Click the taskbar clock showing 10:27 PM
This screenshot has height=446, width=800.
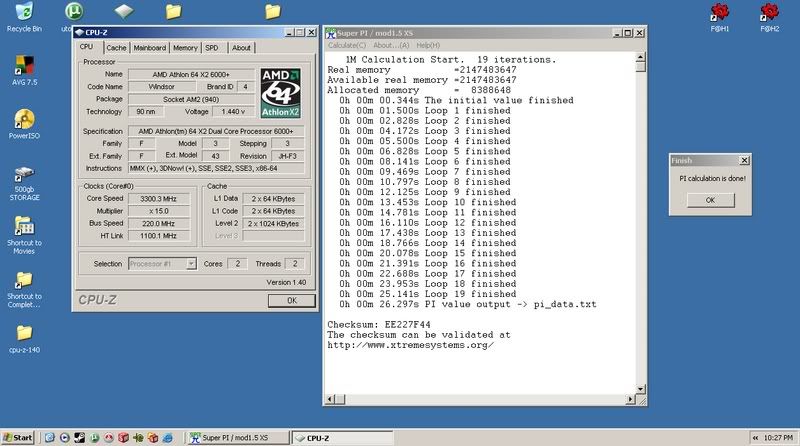pos(778,438)
